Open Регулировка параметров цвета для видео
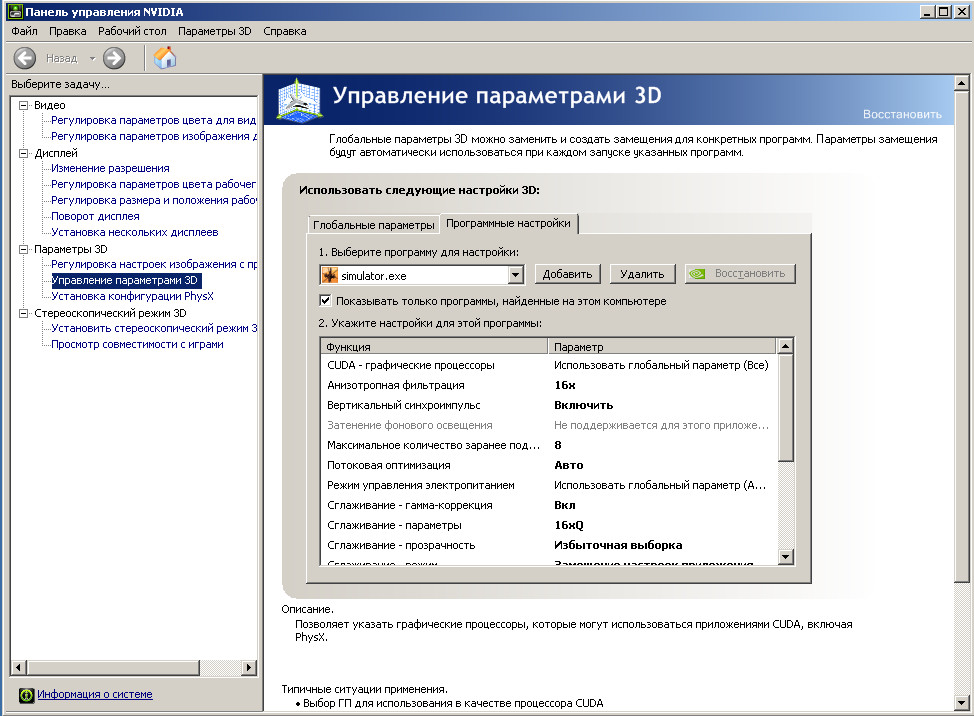 point(153,120)
